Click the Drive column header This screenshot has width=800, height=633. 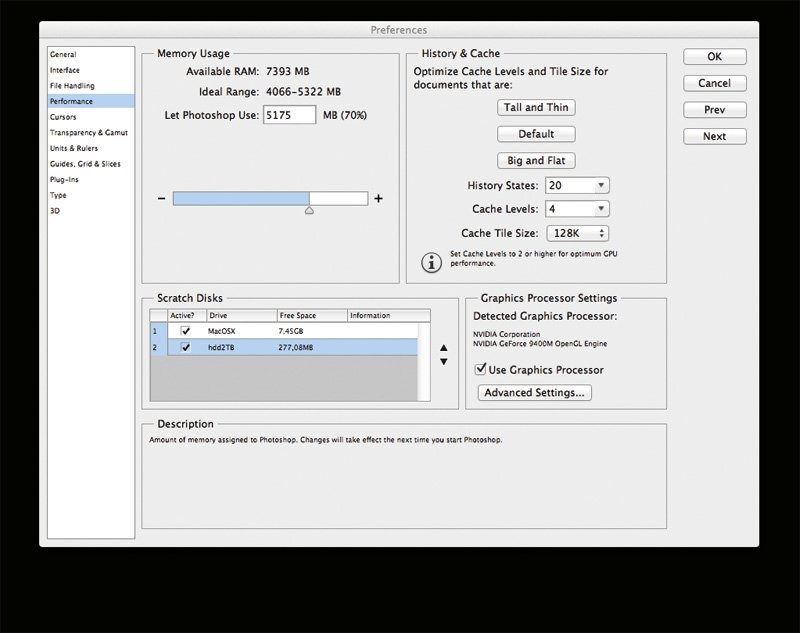pos(242,316)
